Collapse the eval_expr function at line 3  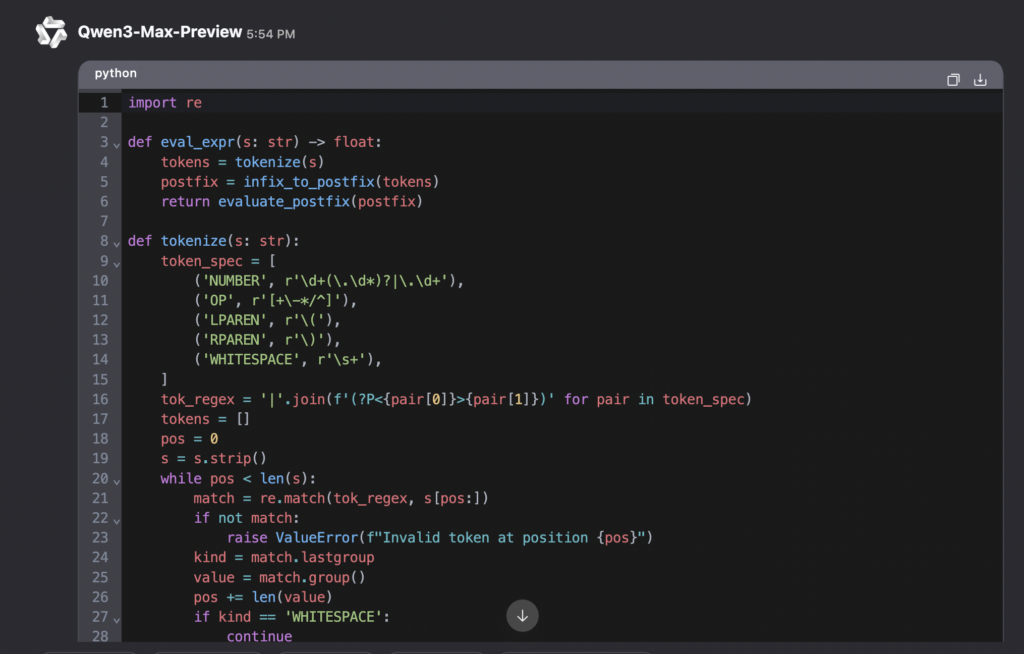tap(117, 144)
